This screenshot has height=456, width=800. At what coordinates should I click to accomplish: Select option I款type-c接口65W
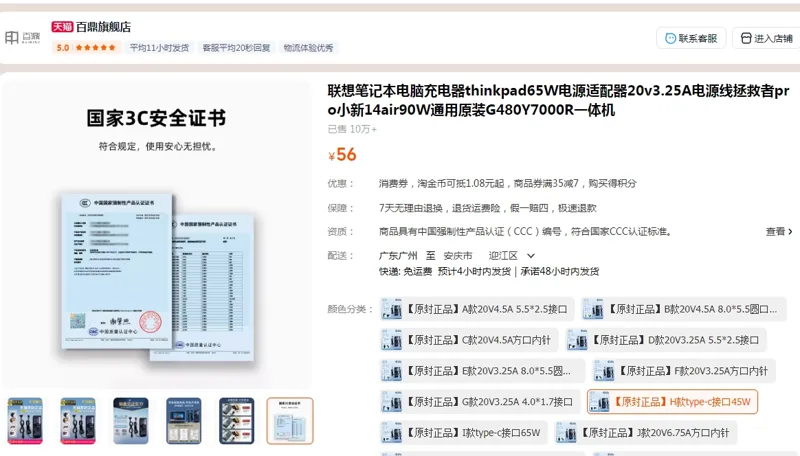464,433
